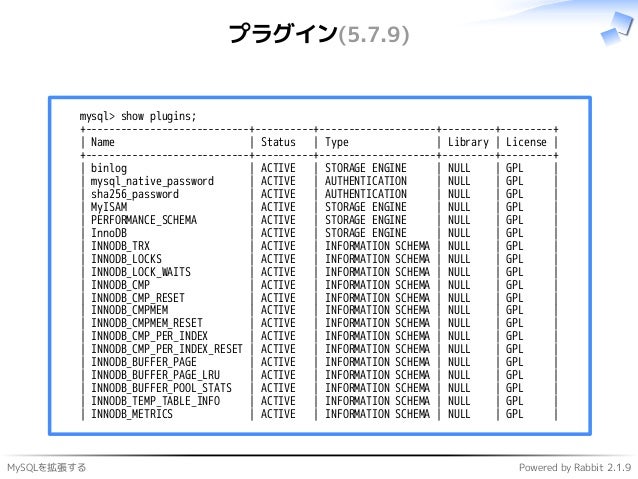638x479 pixels.
Task: Select the INNODB_CMP_PER_INDEX_RESET plugin name
Action: click(167, 349)
